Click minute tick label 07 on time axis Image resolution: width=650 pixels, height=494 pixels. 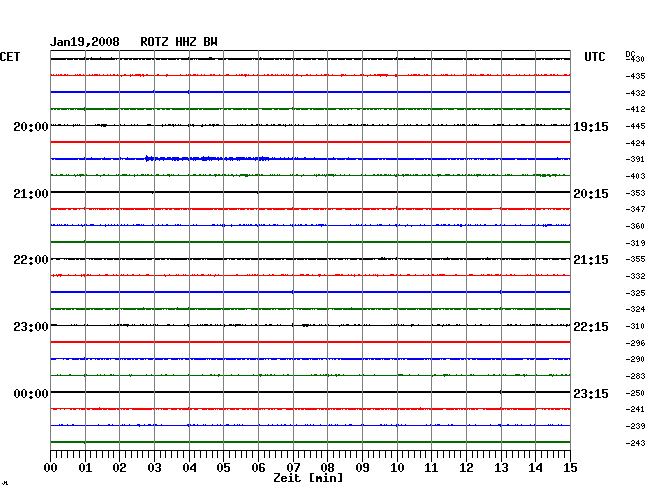(x=293, y=468)
